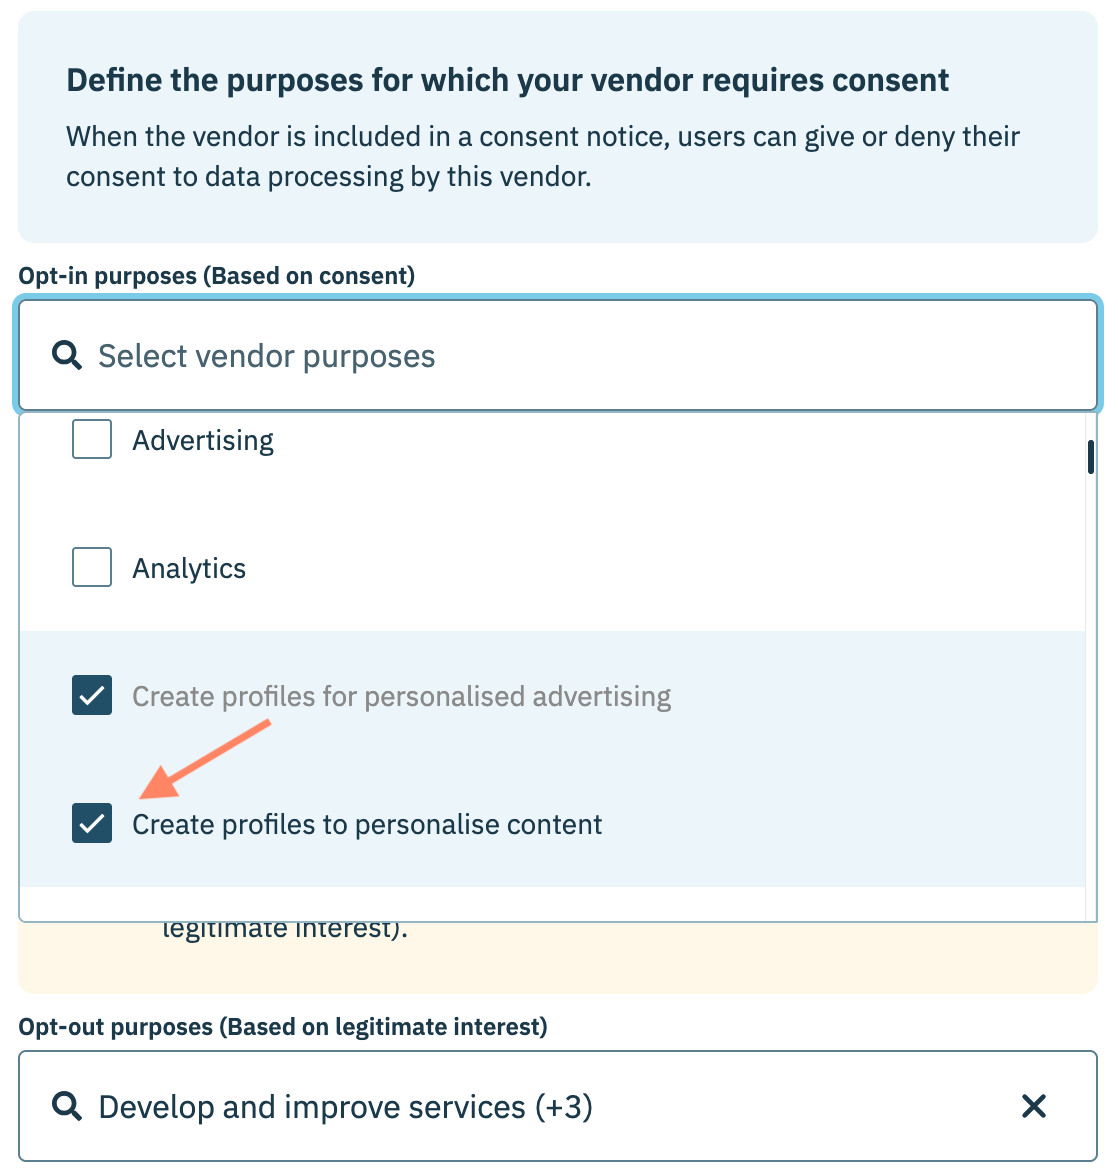Screen dimensions: 1118x1169
Task: Untick Create profiles to personalise content checkbox
Action: pyautogui.click(x=92, y=824)
